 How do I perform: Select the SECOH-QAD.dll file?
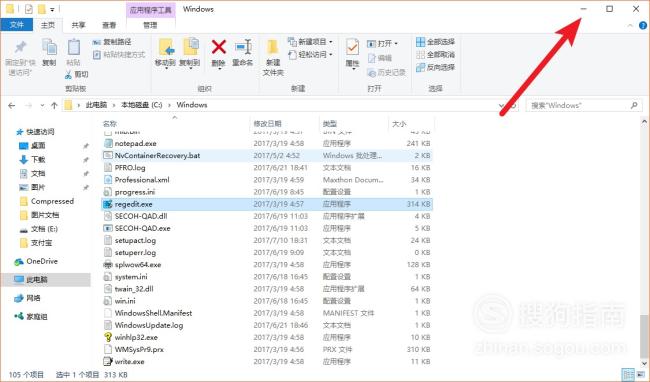pyautogui.click(x=141, y=216)
